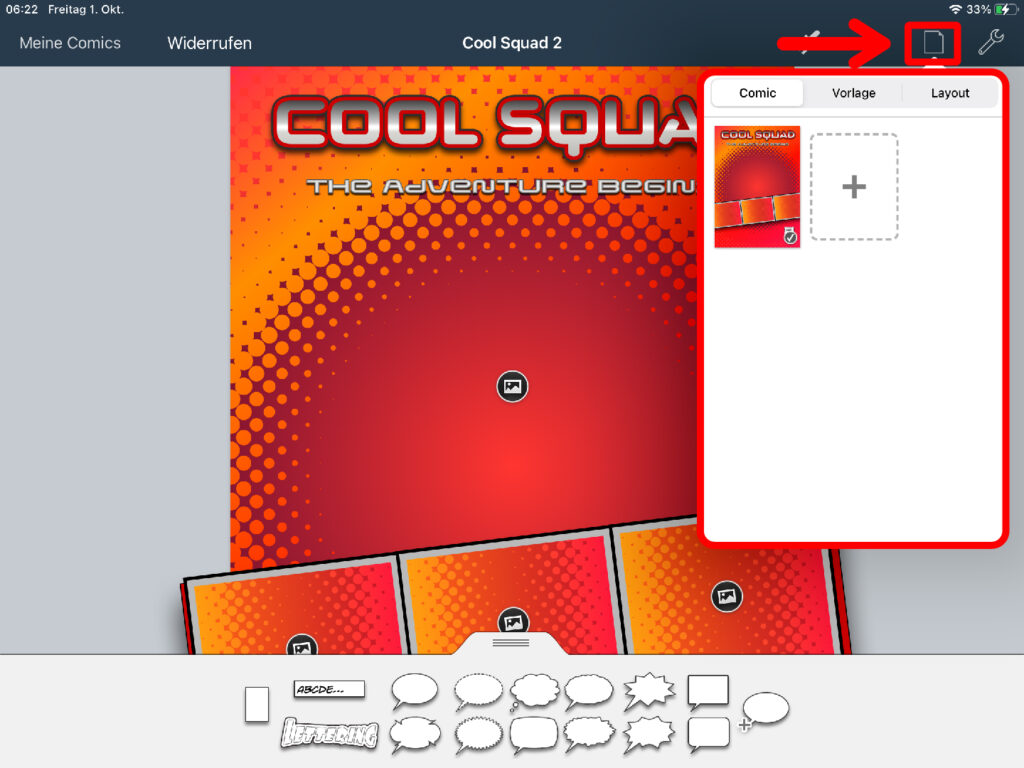Pick the thought cloud bubble with trailing dots
This screenshot has height=768, width=1024.
click(534, 691)
